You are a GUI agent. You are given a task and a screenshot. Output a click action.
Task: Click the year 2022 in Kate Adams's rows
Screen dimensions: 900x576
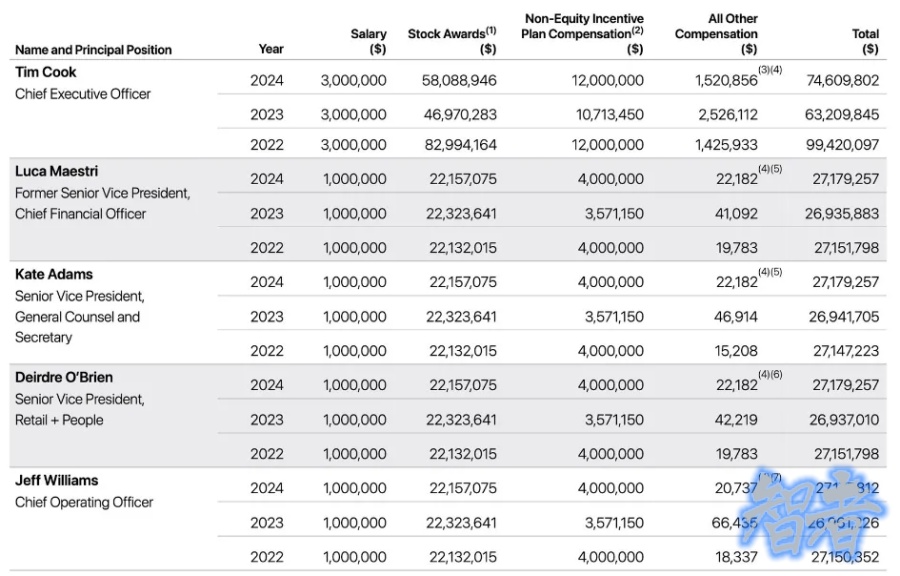[x=267, y=351]
